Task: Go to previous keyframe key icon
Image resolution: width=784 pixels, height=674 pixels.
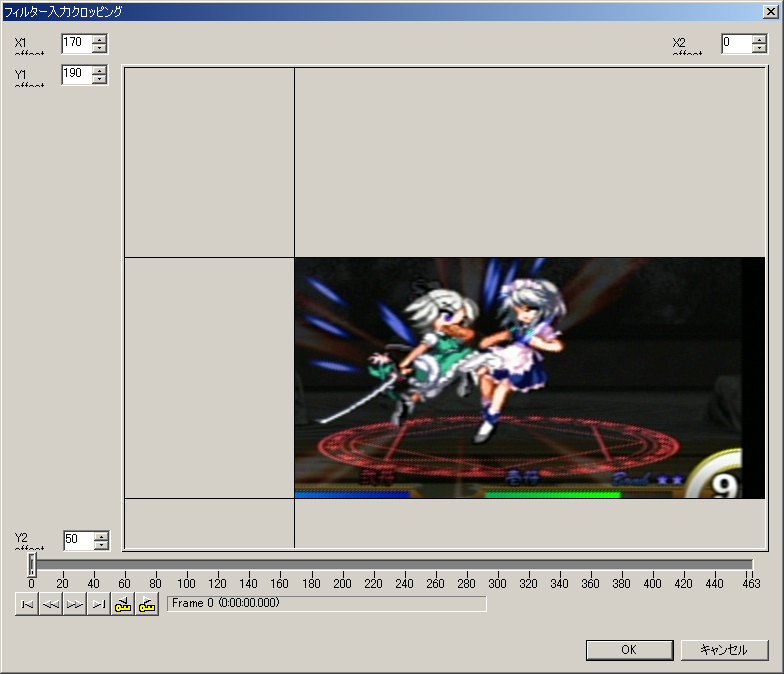Action: point(123,605)
